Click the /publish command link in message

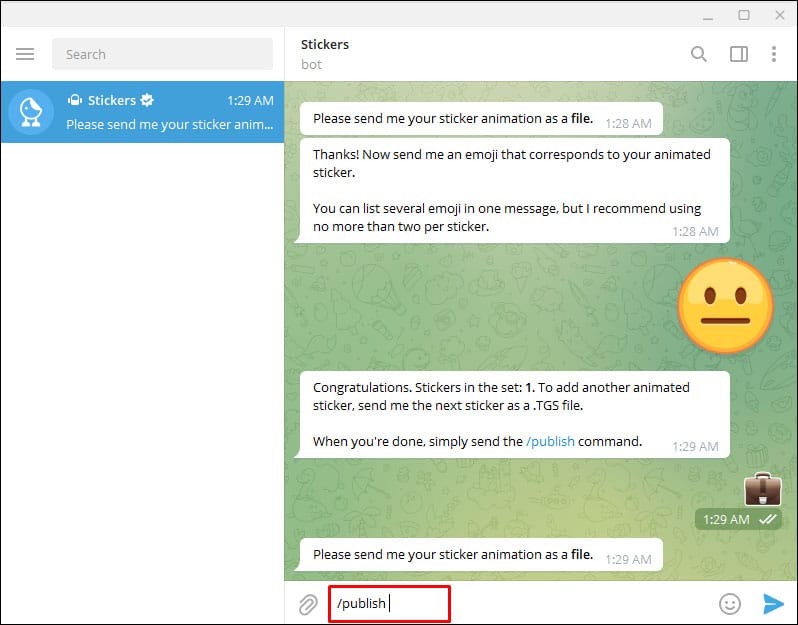(x=550, y=441)
